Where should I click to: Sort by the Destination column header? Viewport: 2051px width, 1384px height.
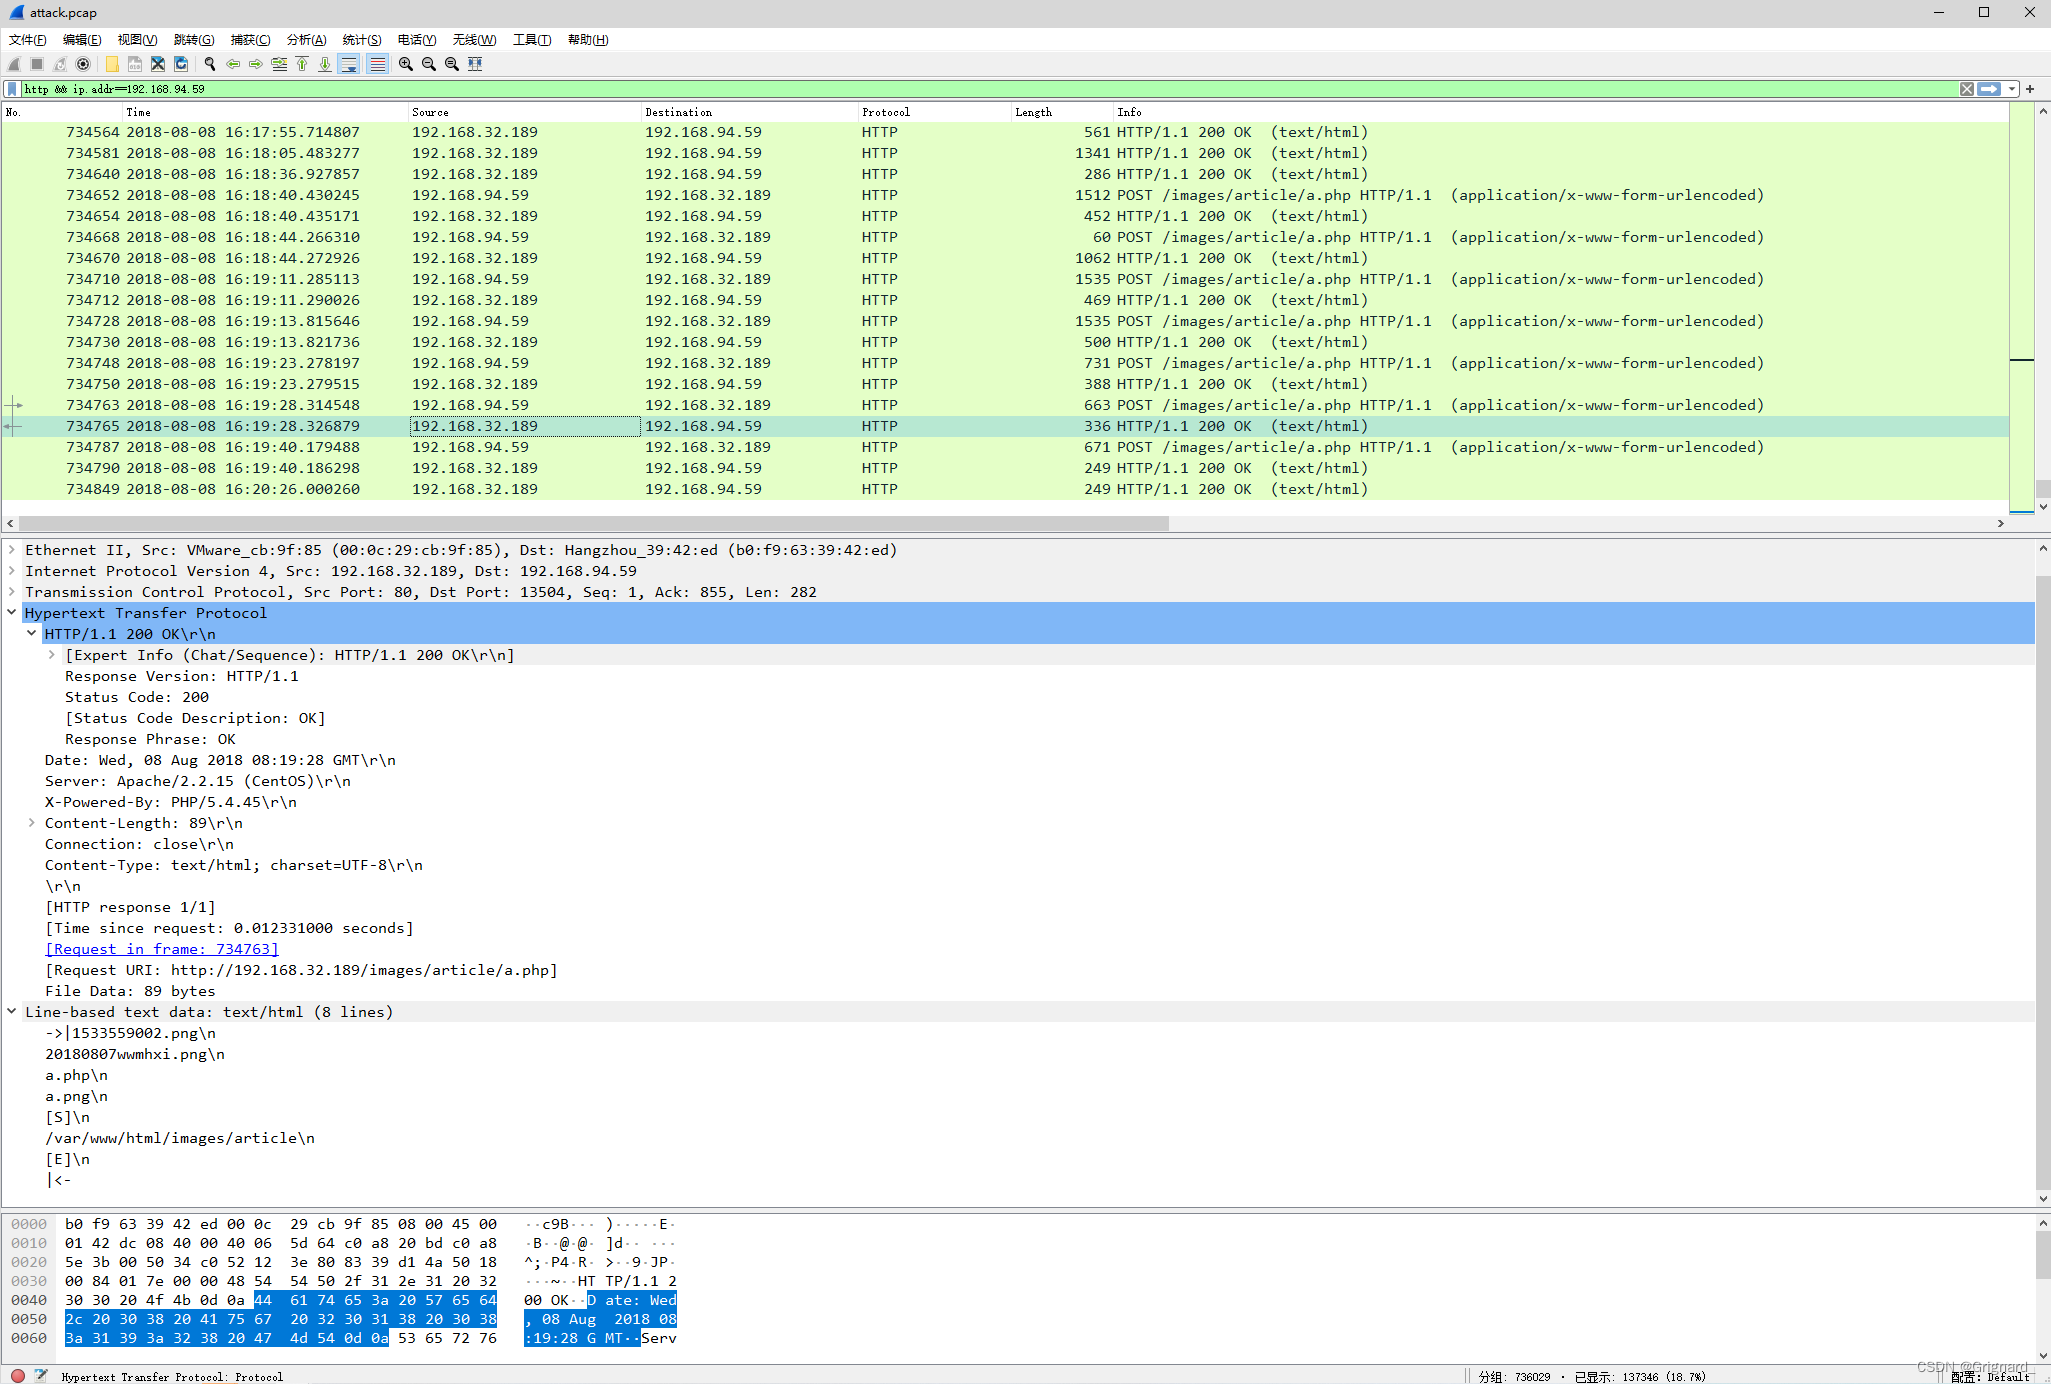click(x=749, y=112)
